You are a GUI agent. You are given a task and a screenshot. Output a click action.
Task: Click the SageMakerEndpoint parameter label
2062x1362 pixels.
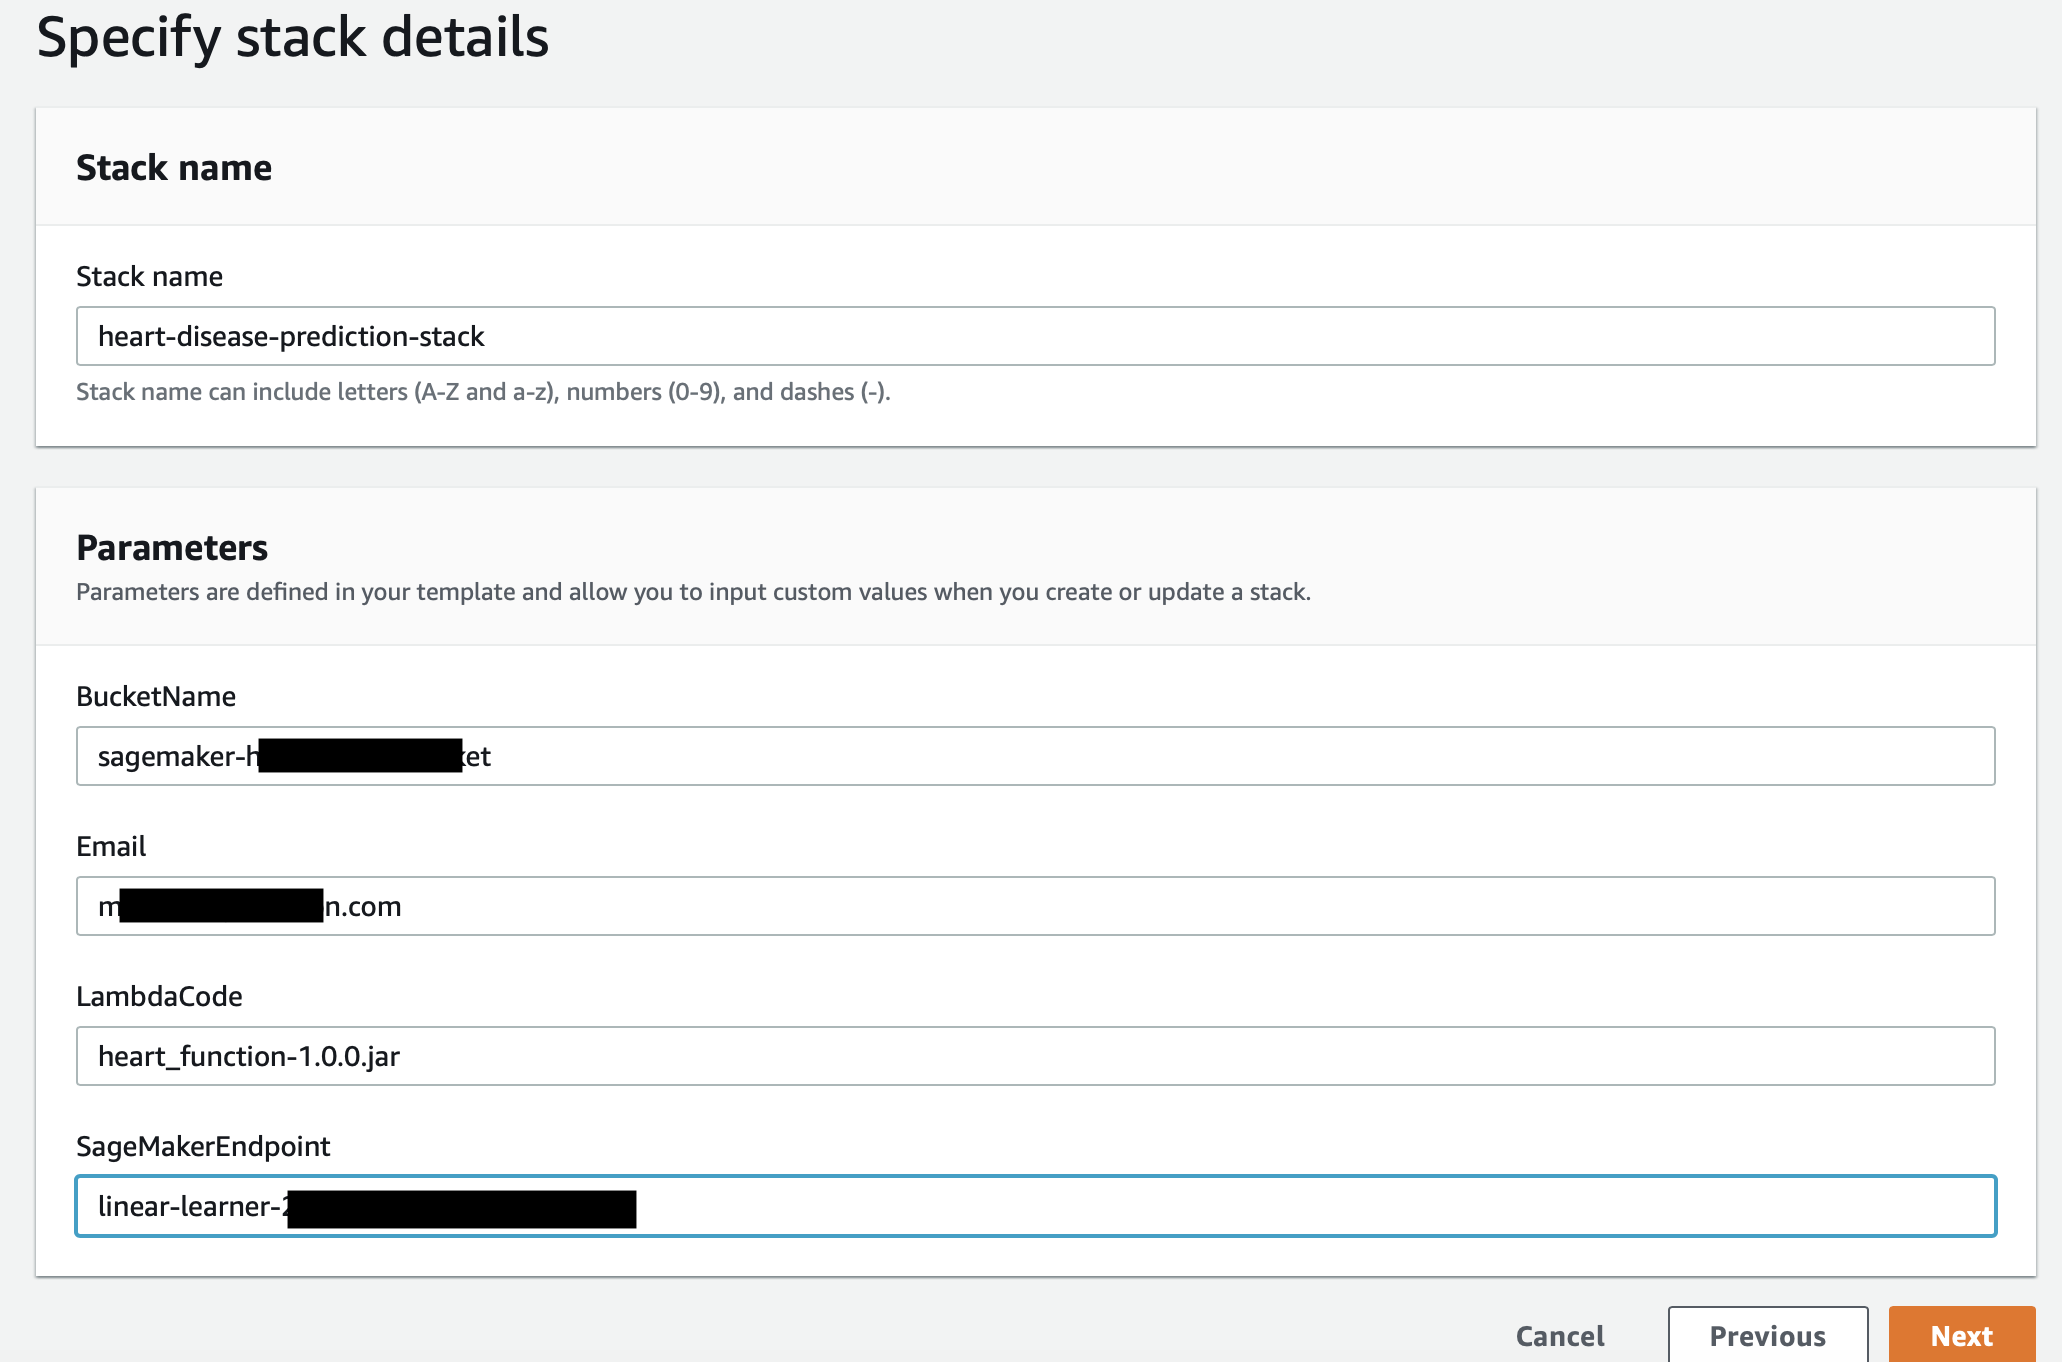(203, 1146)
